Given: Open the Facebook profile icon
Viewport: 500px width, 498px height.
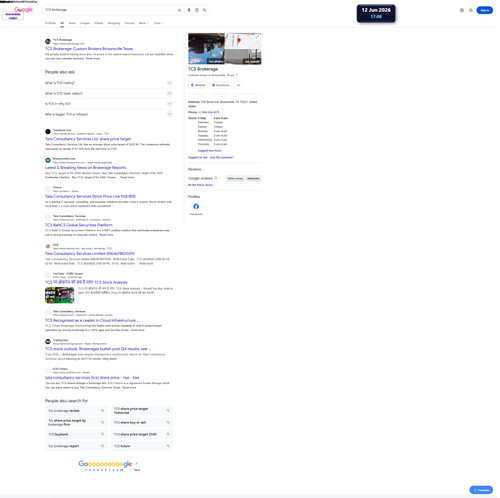Looking at the screenshot, I should pos(196,207).
